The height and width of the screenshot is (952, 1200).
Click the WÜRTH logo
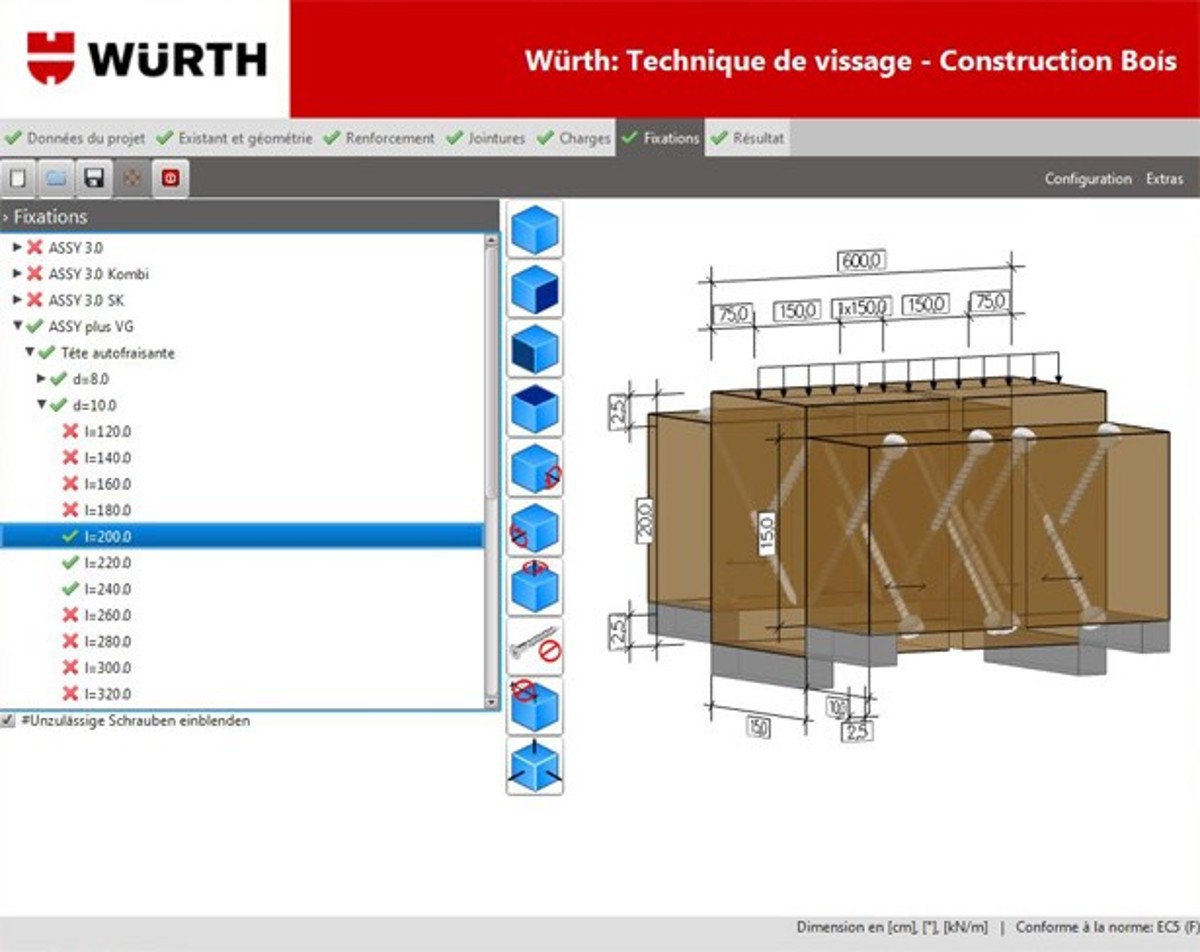point(146,58)
